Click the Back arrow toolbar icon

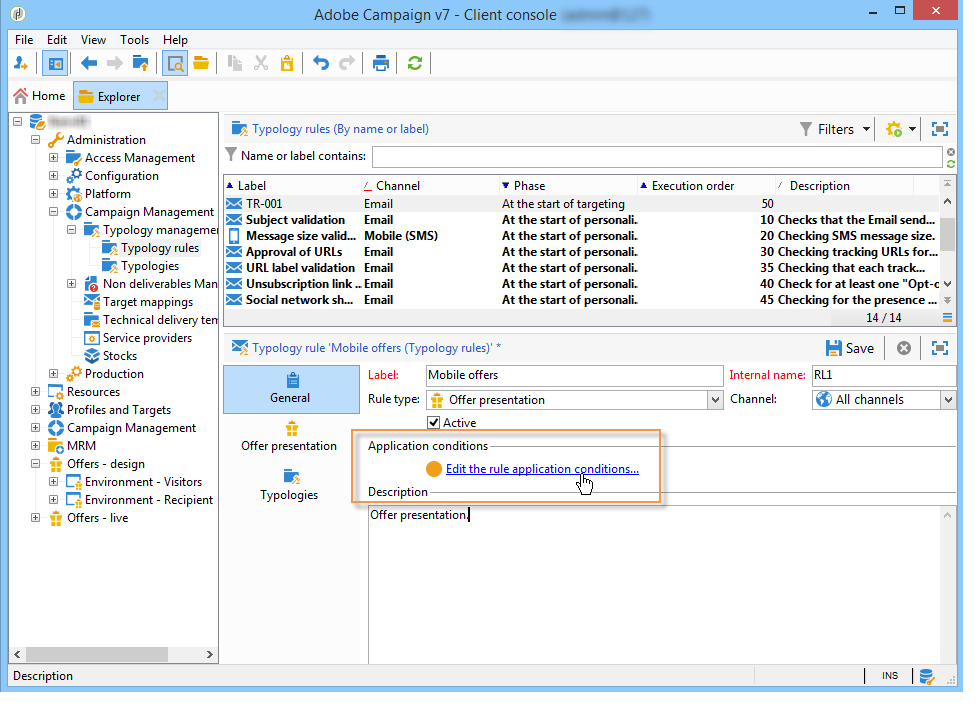pyautogui.click(x=89, y=63)
